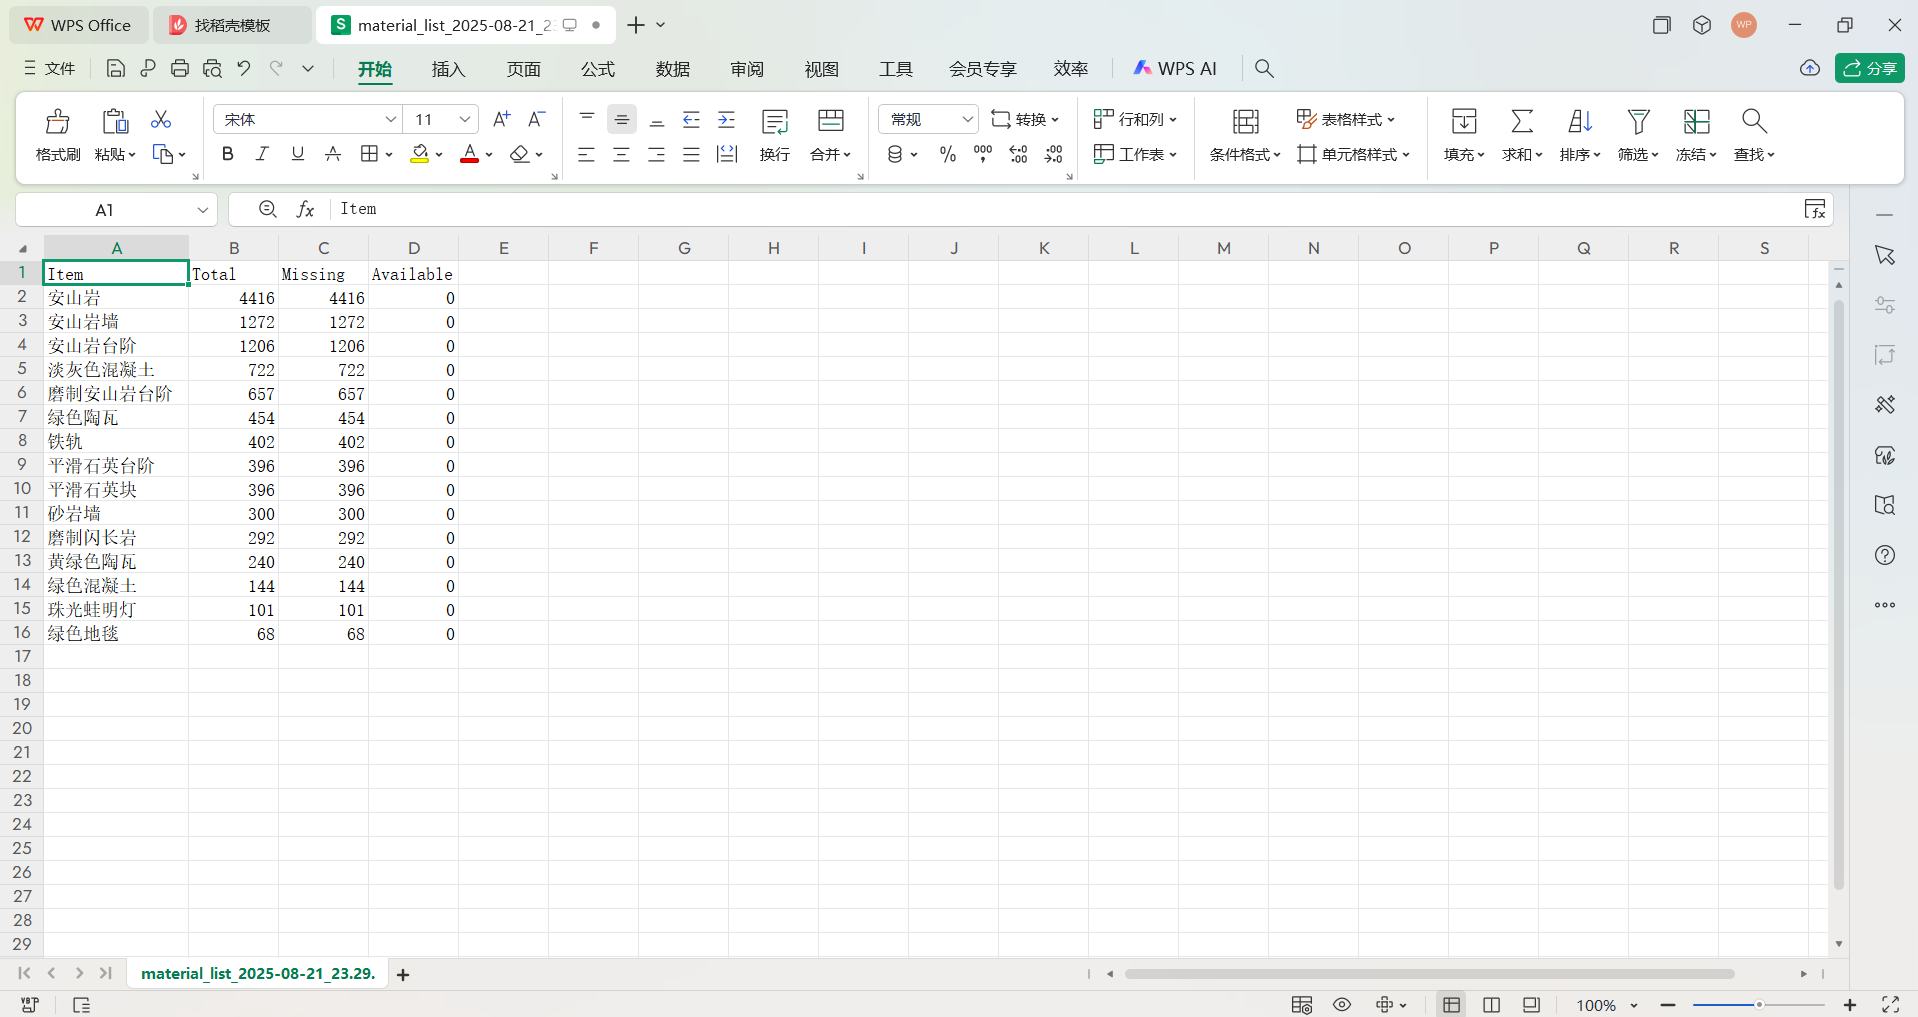This screenshot has width=1918, height=1017.
Task: Click the insert function fx icon
Action: tap(306, 209)
